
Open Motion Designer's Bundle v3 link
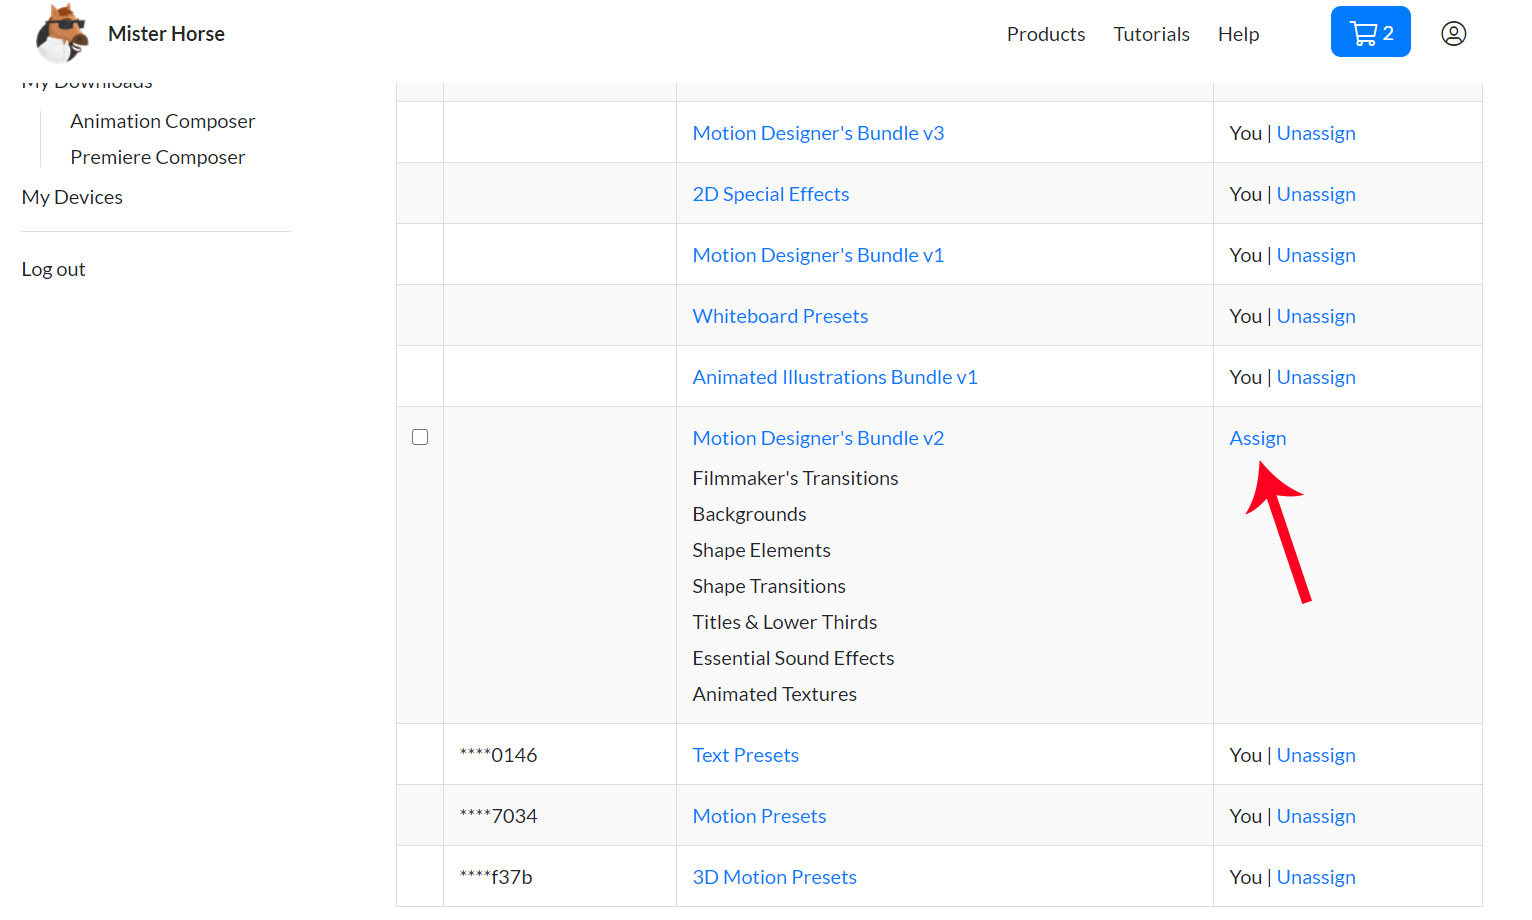[x=818, y=133]
